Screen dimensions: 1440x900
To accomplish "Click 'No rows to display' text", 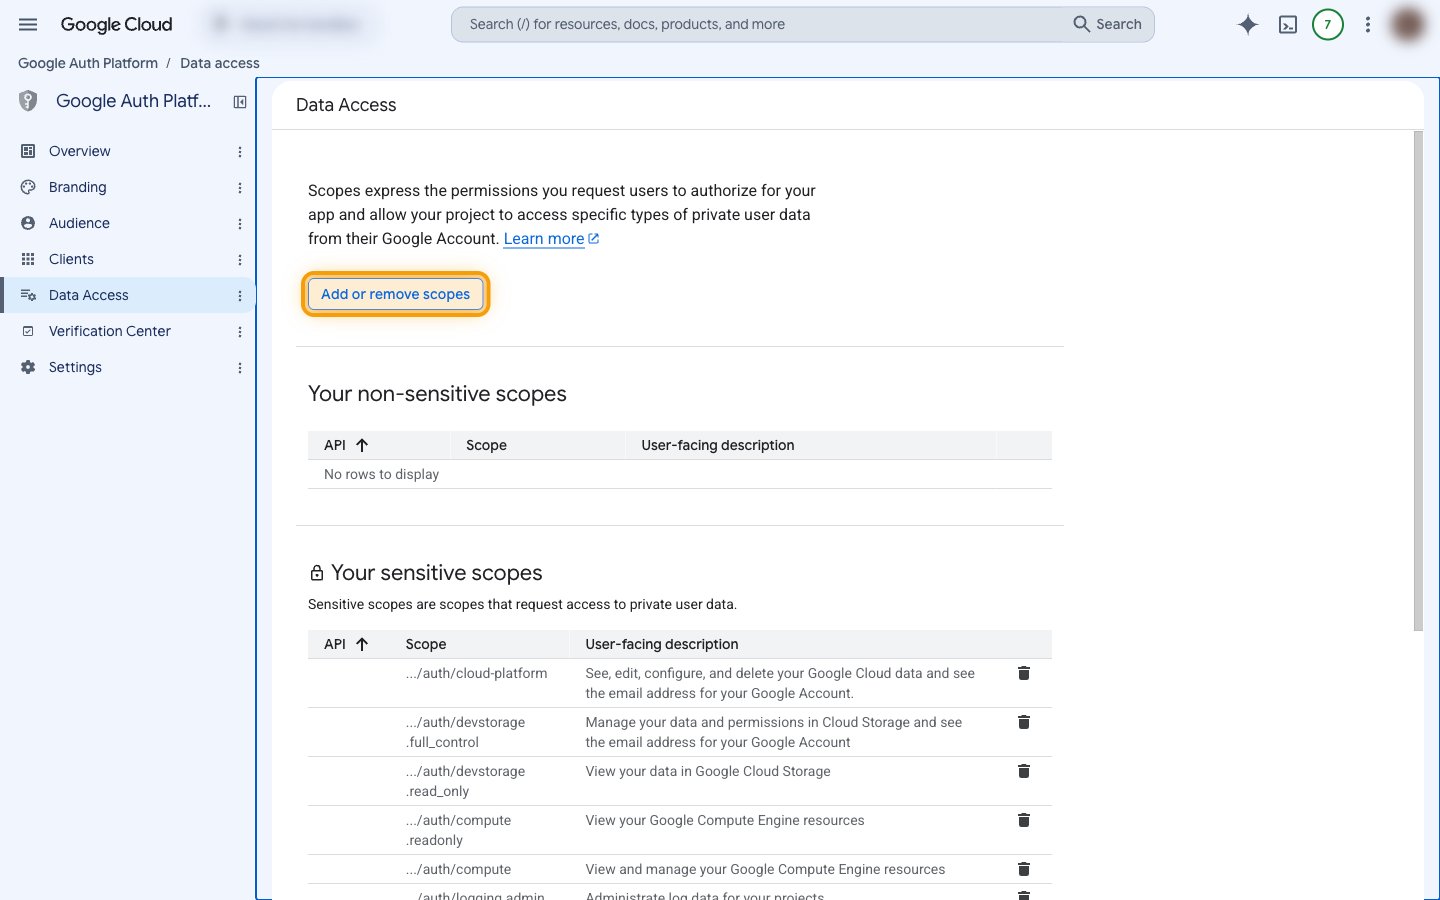I will click(x=381, y=474).
